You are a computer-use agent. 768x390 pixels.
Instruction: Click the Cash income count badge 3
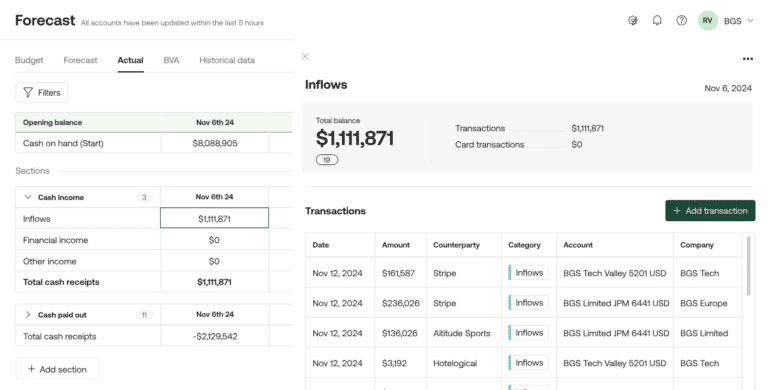(144, 197)
